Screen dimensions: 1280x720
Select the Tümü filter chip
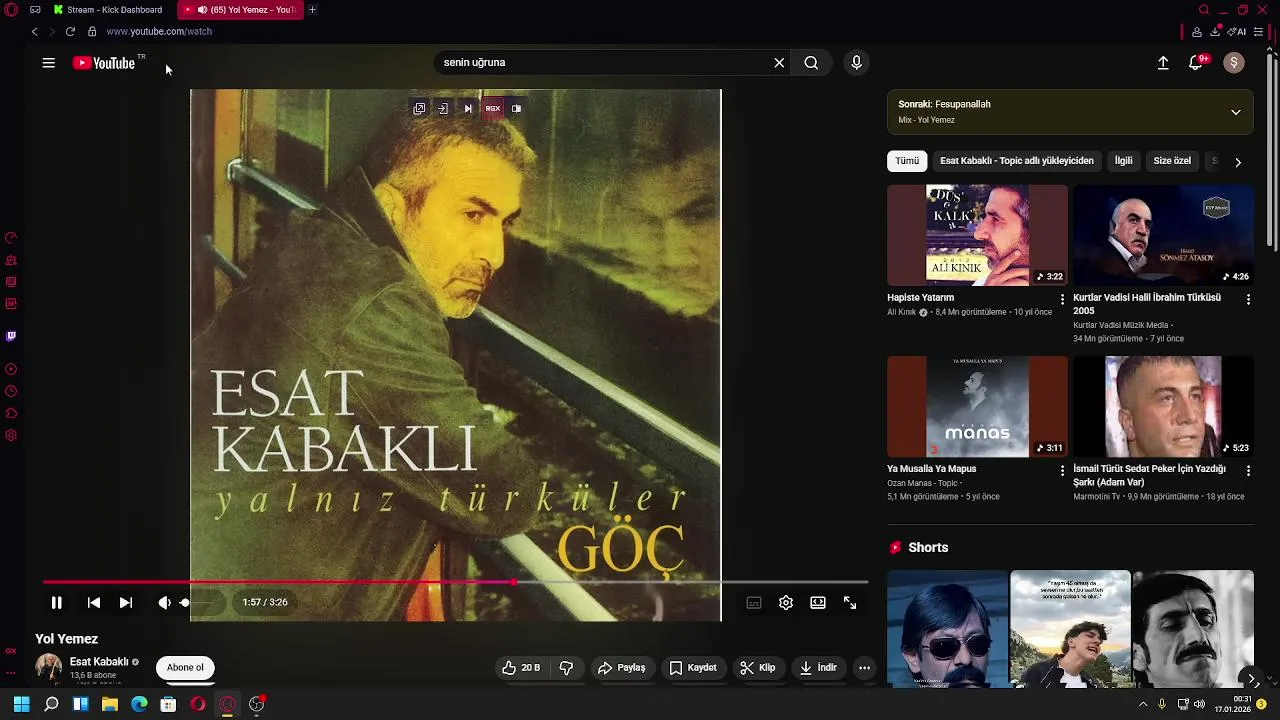point(907,161)
